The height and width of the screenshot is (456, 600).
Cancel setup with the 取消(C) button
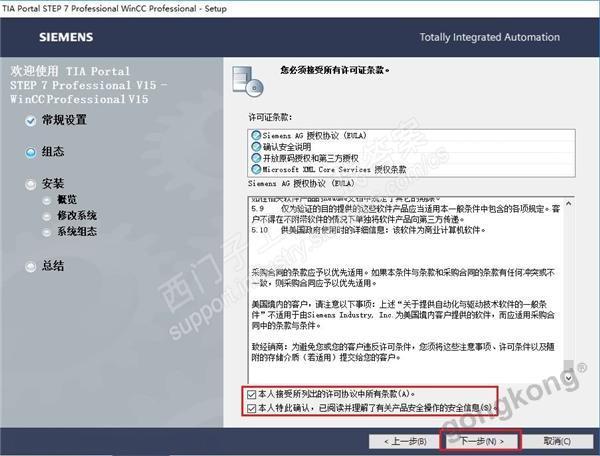click(x=557, y=441)
